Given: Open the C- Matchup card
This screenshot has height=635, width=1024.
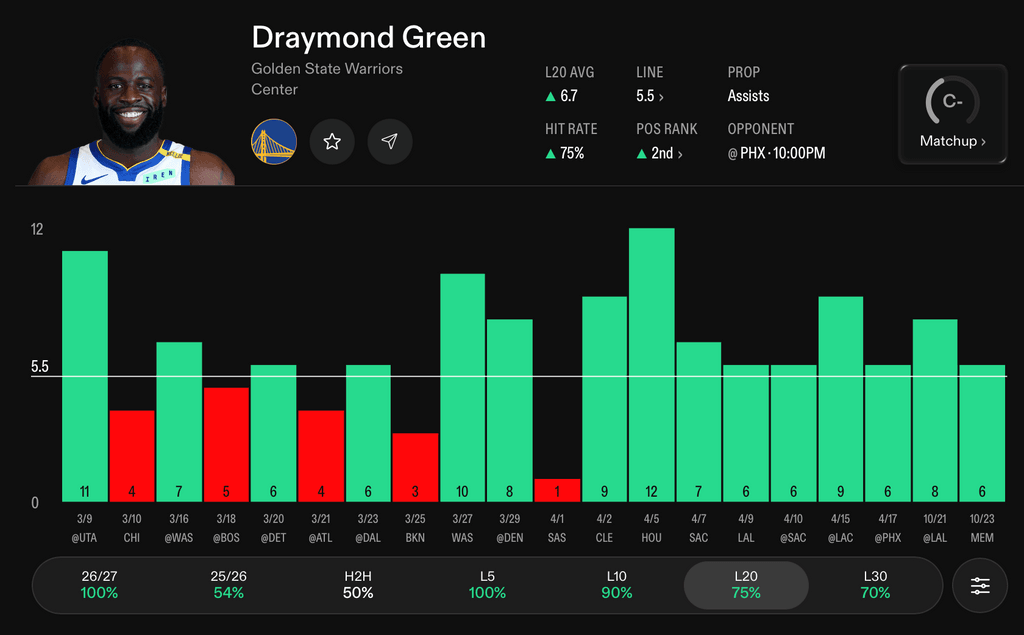Looking at the screenshot, I should coord(953,114).
